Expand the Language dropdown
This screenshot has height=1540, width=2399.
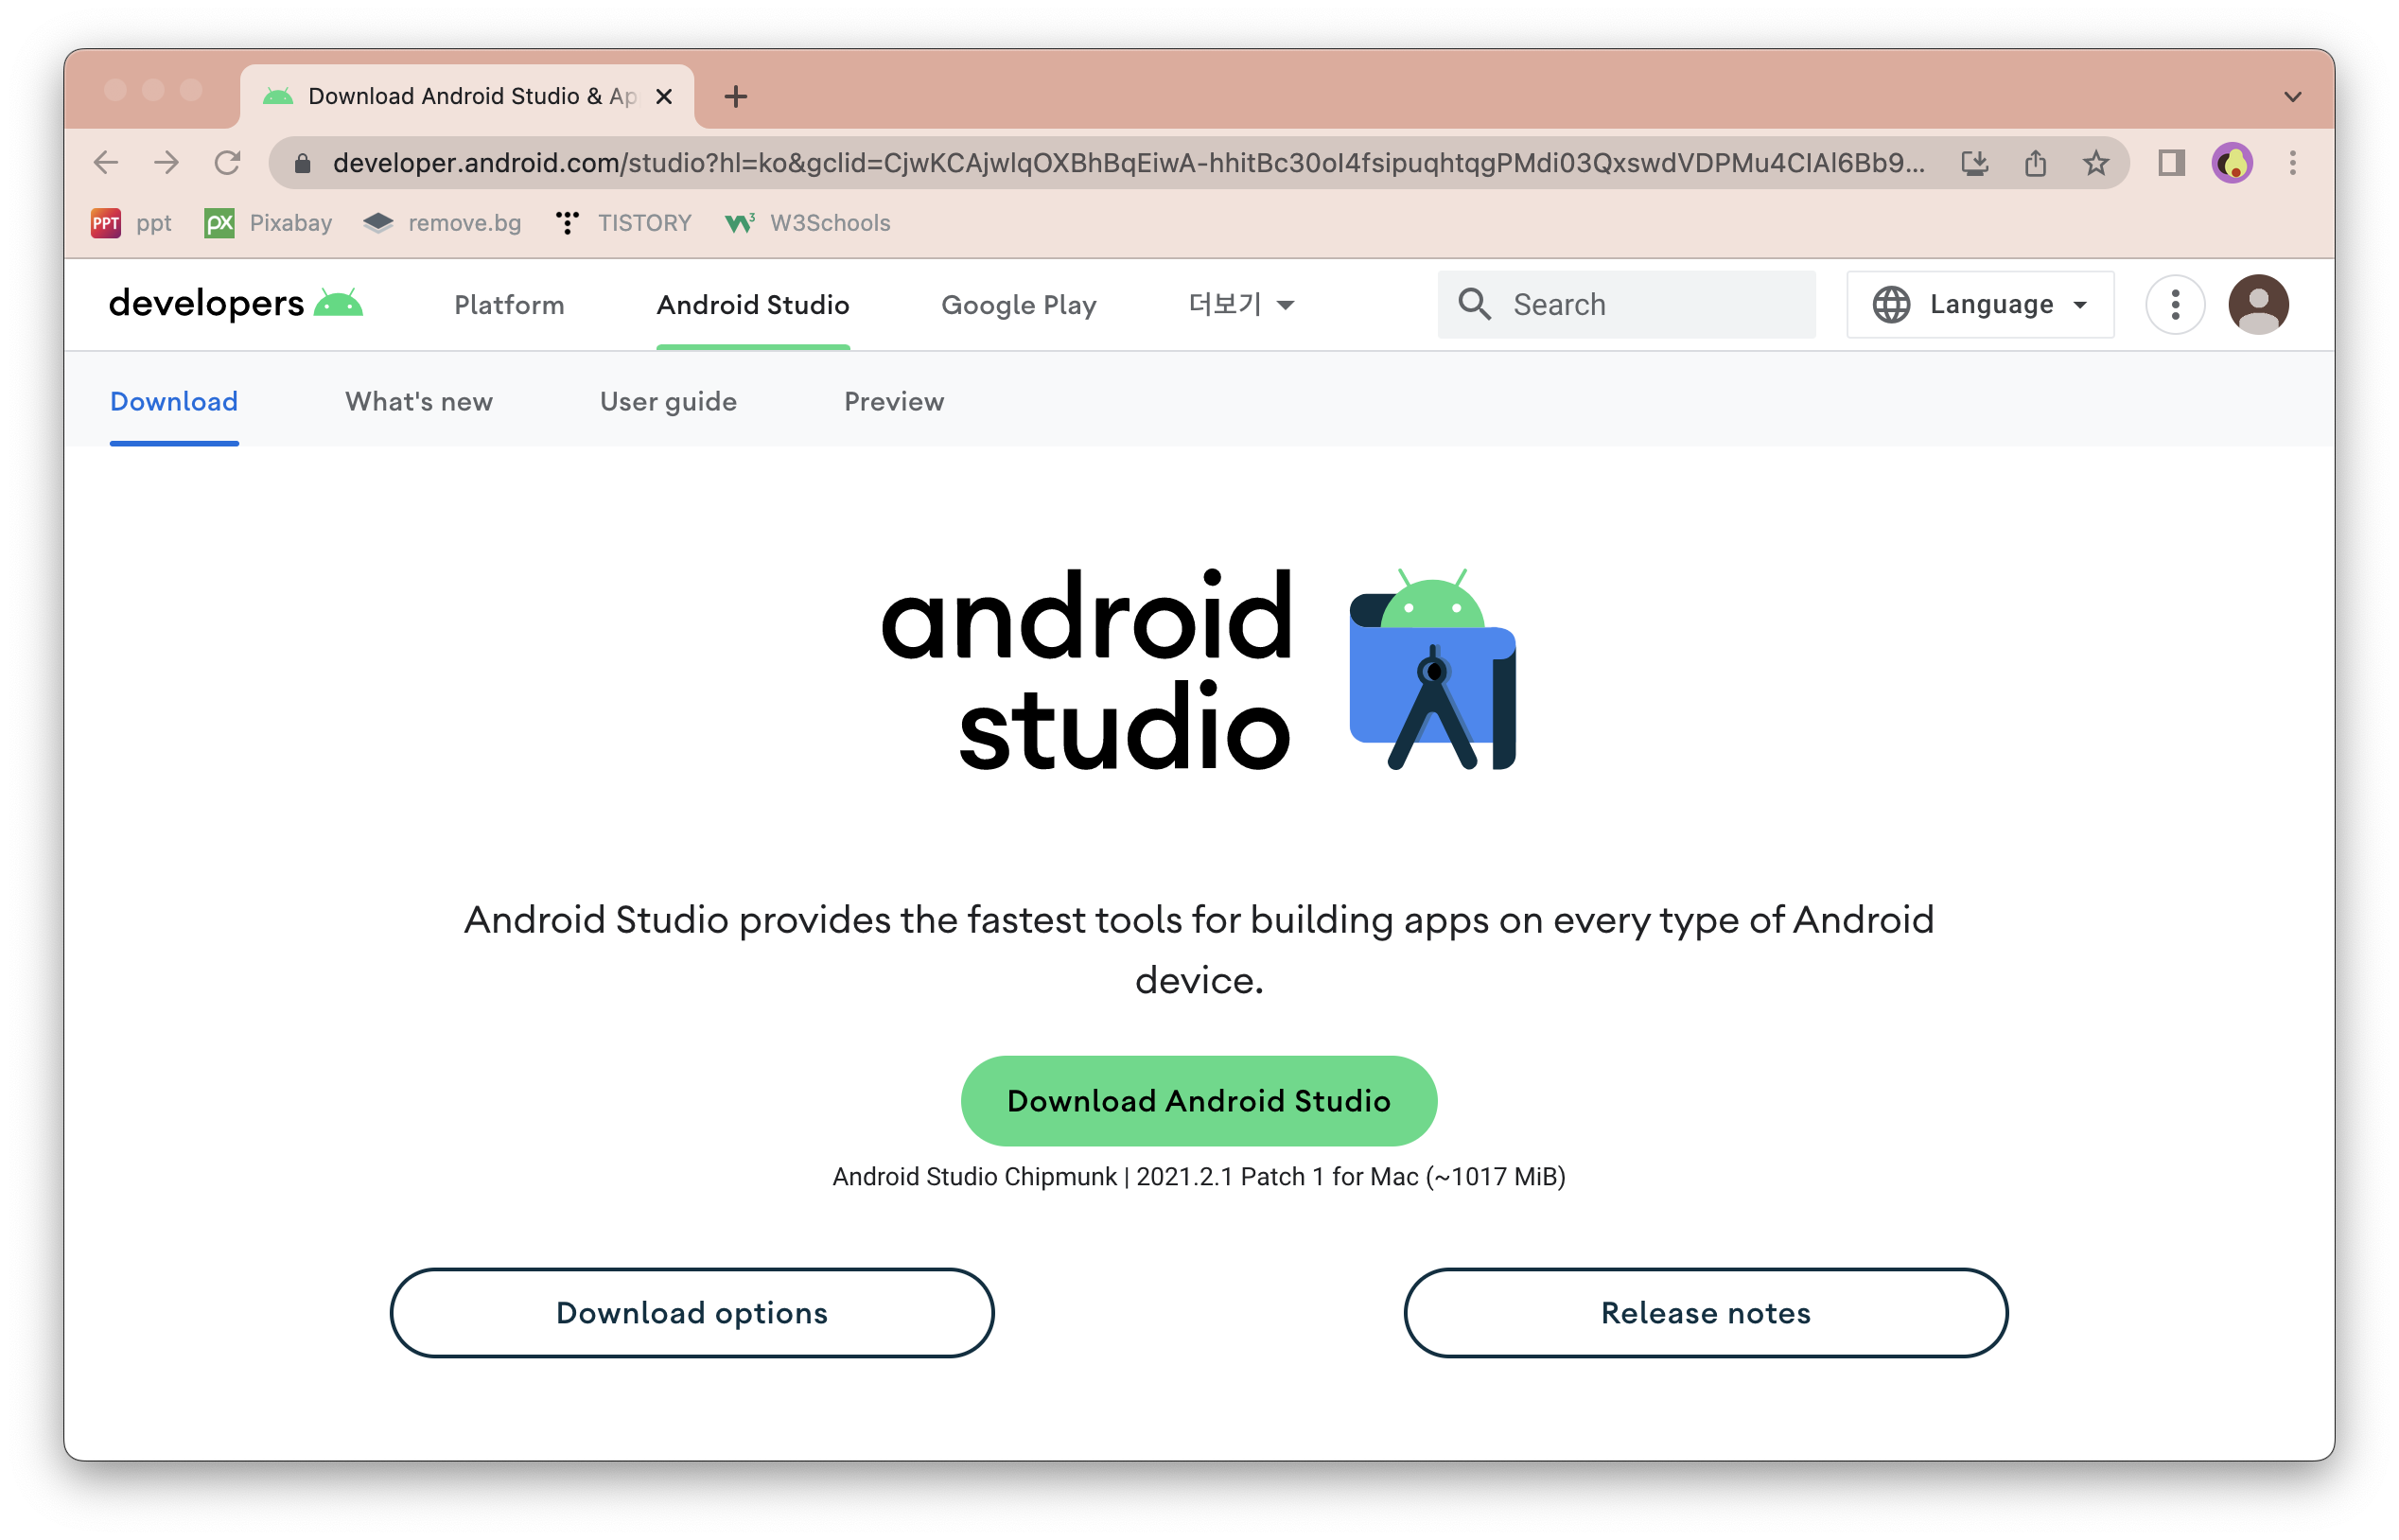click(1980, 304)
